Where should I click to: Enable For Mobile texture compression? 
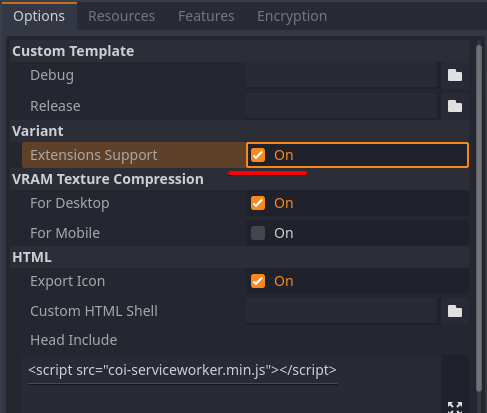point(258,233)
